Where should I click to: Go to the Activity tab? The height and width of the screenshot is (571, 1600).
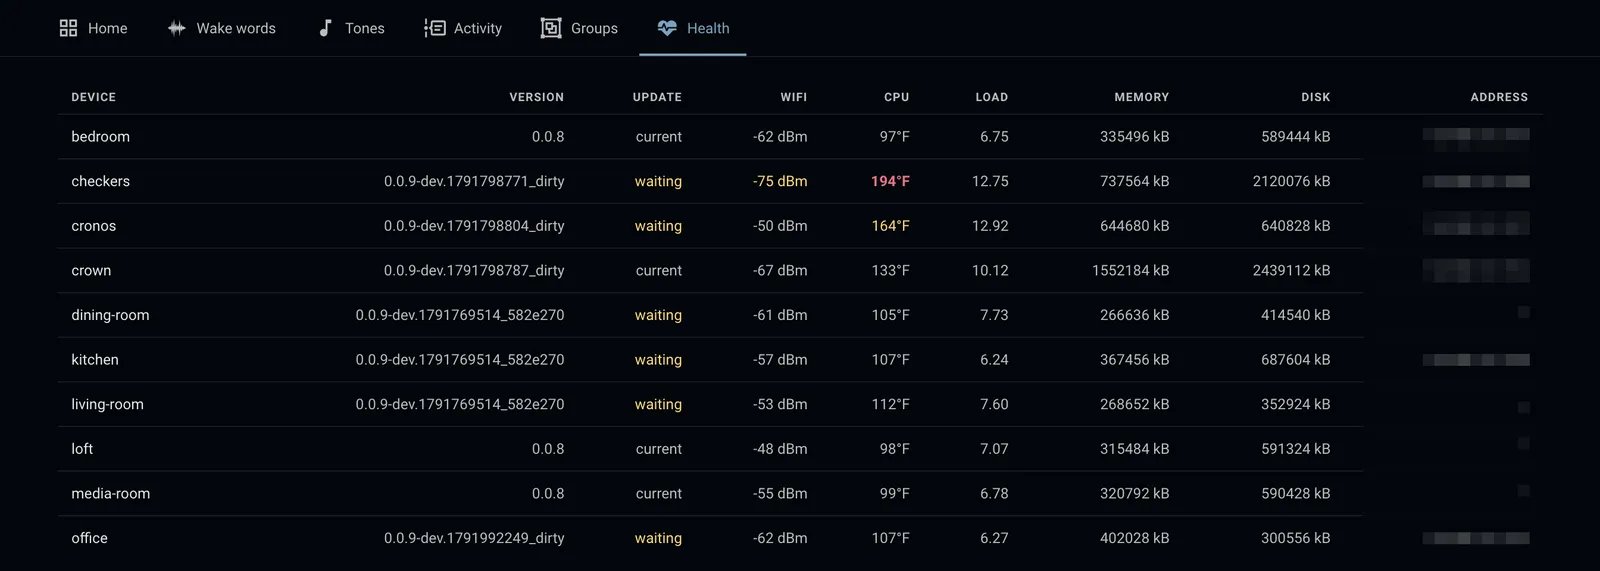463,28
